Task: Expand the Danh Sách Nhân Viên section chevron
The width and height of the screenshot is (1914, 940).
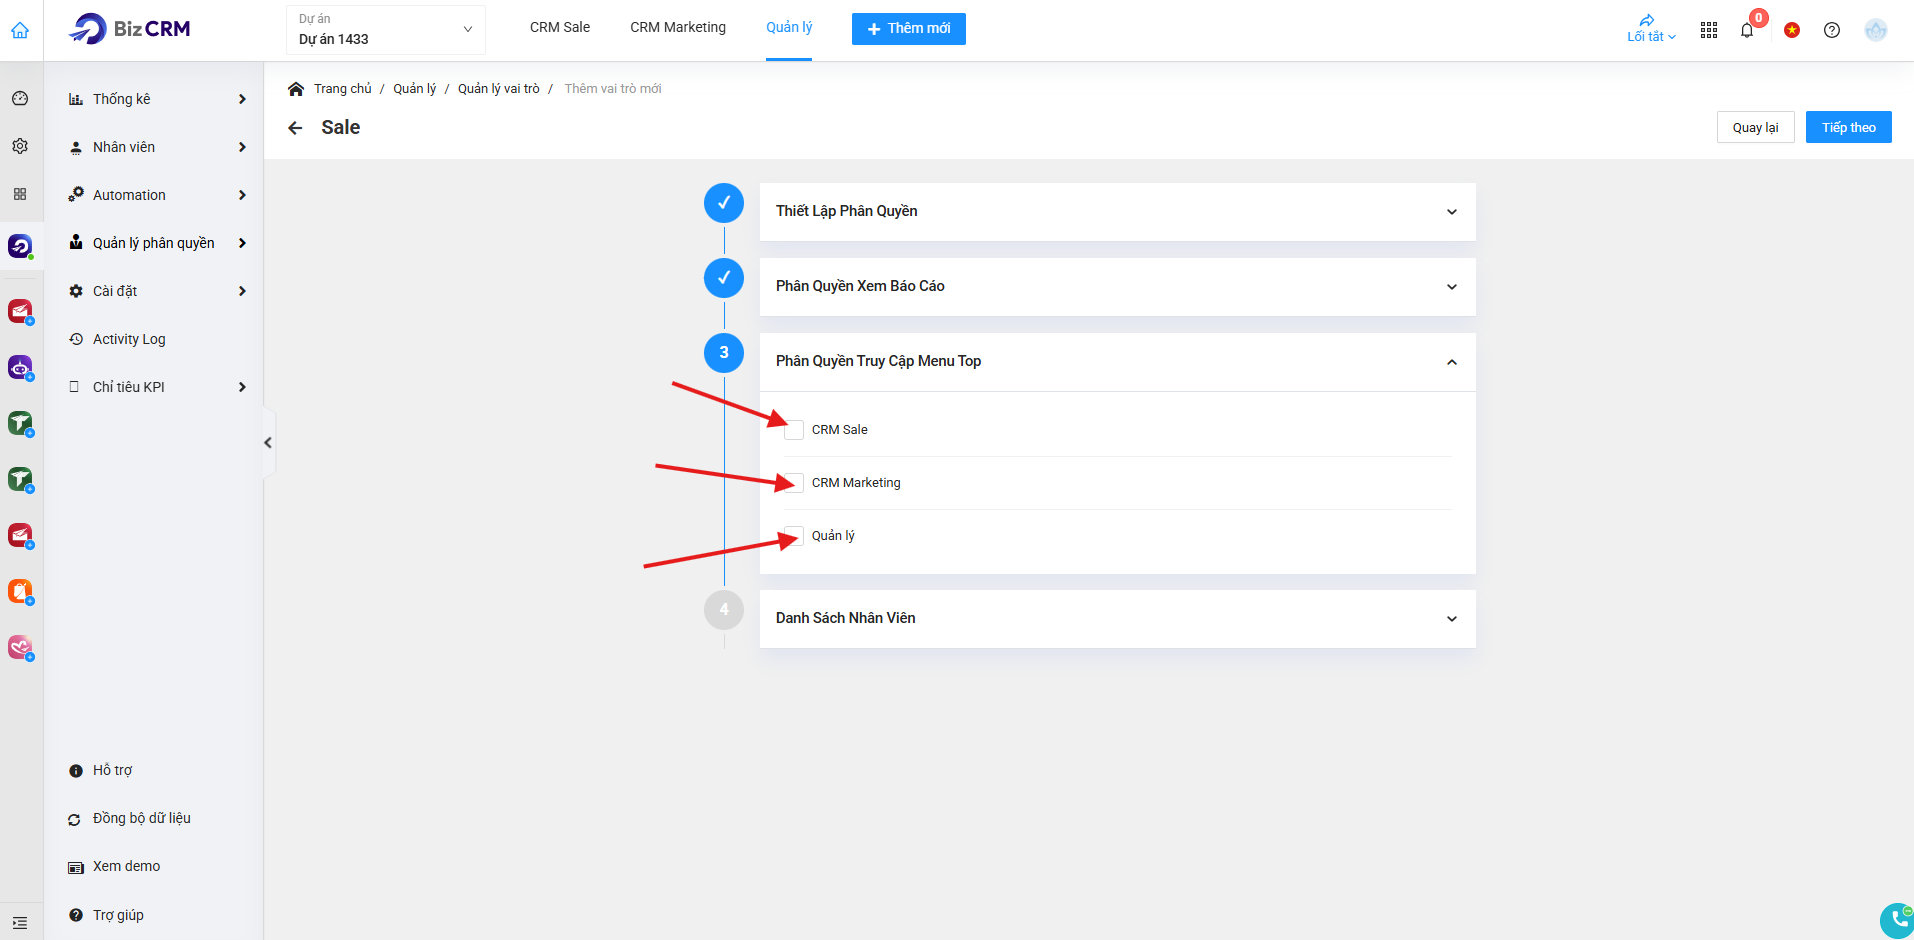Action: pos(1452,619)
